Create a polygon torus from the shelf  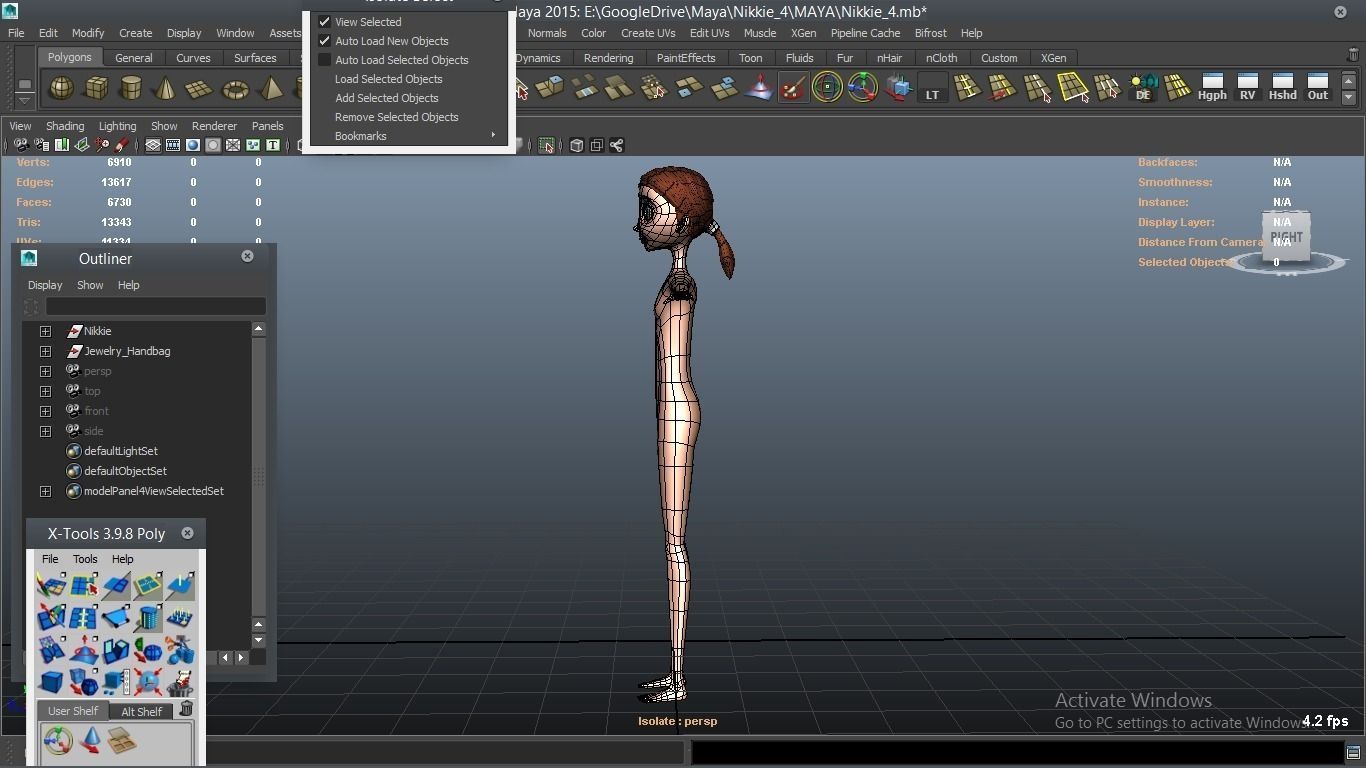tap(235, 89)
